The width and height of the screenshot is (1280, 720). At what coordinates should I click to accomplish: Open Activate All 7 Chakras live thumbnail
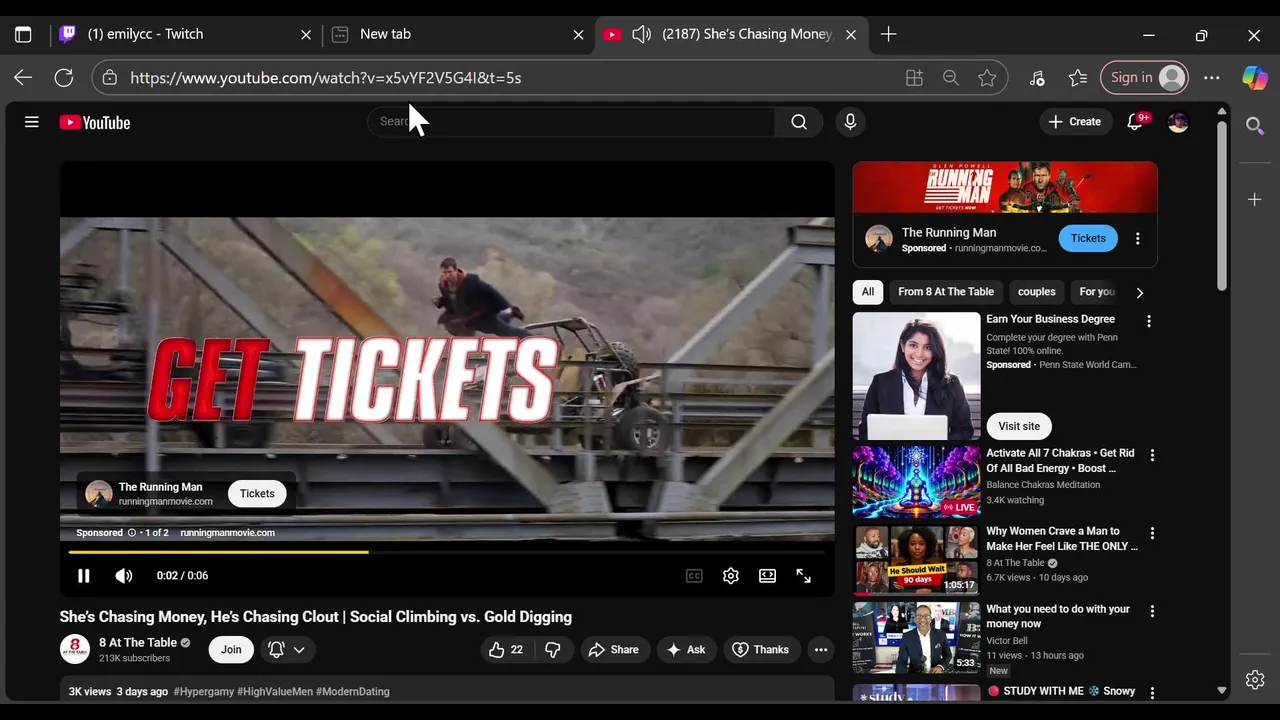coord(916,482)
